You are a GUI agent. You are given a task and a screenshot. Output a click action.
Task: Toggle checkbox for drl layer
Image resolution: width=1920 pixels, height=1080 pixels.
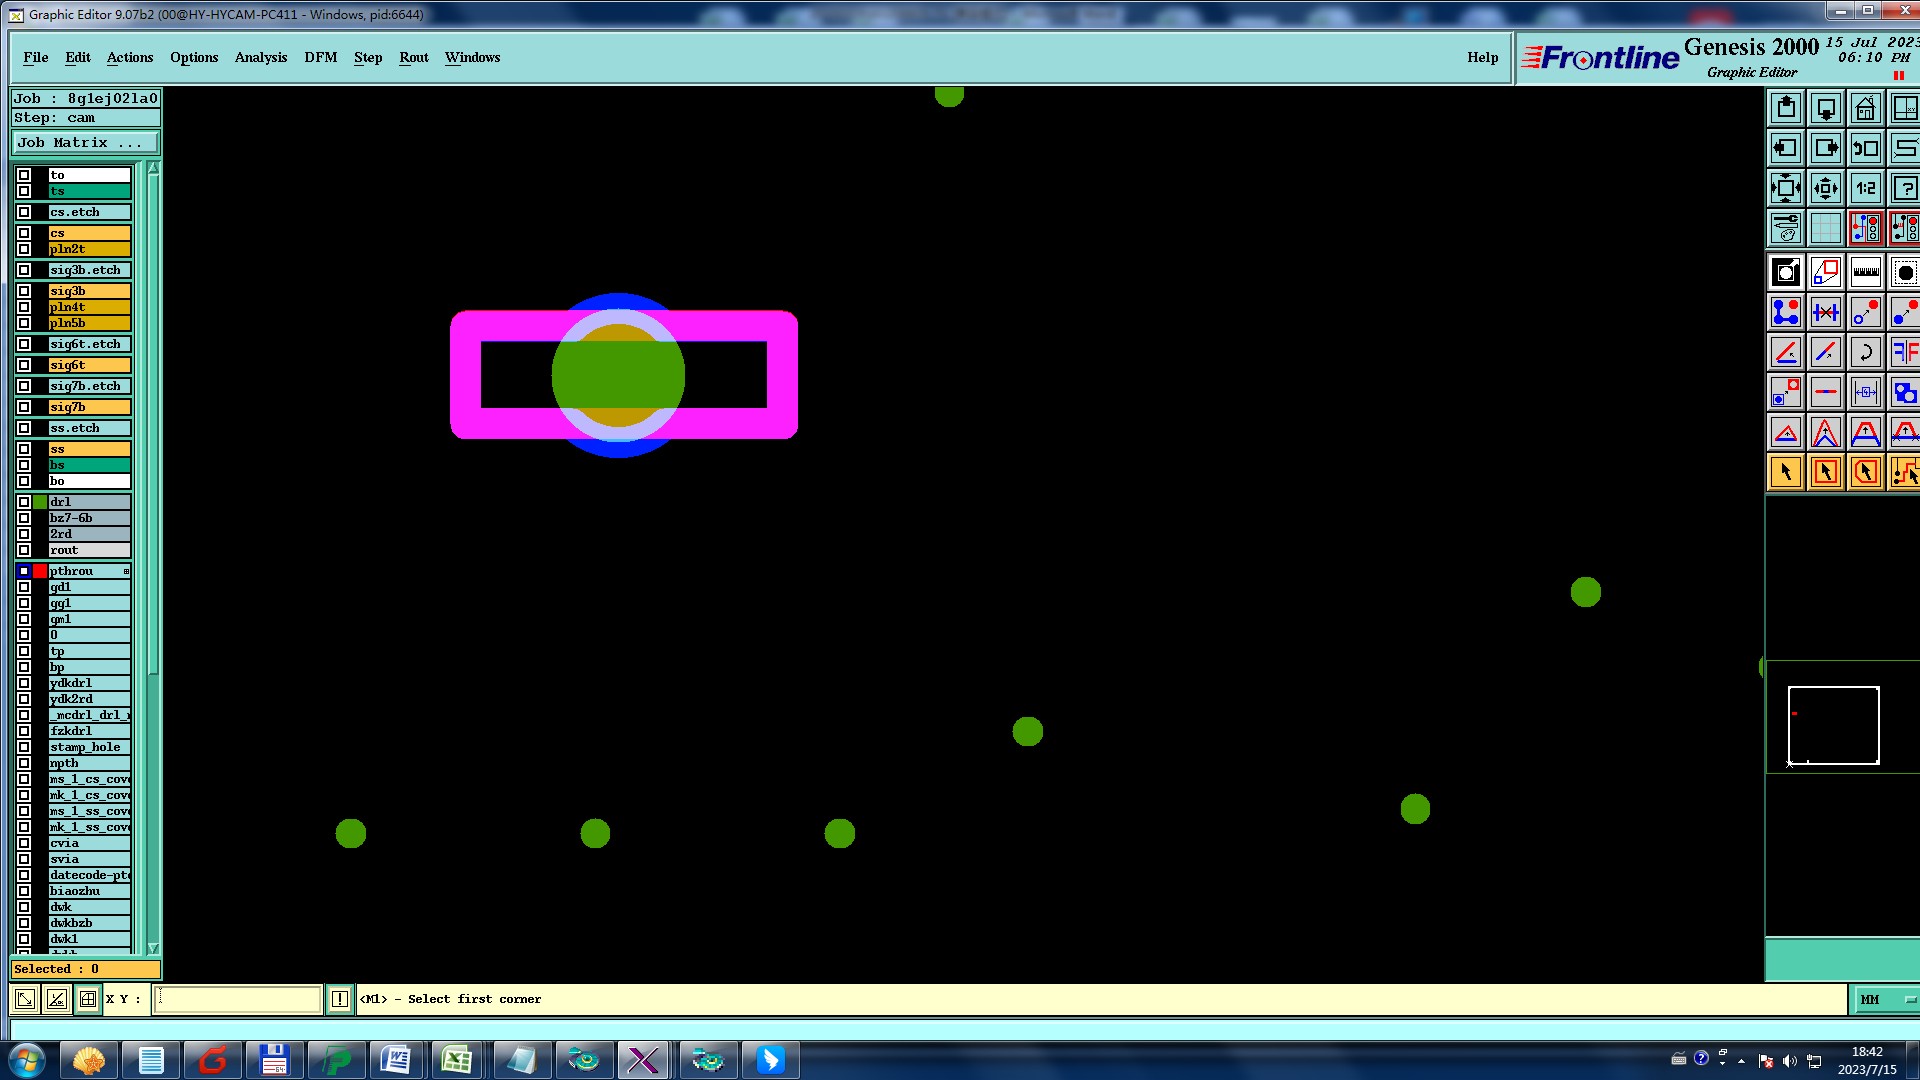pos(24,502)
